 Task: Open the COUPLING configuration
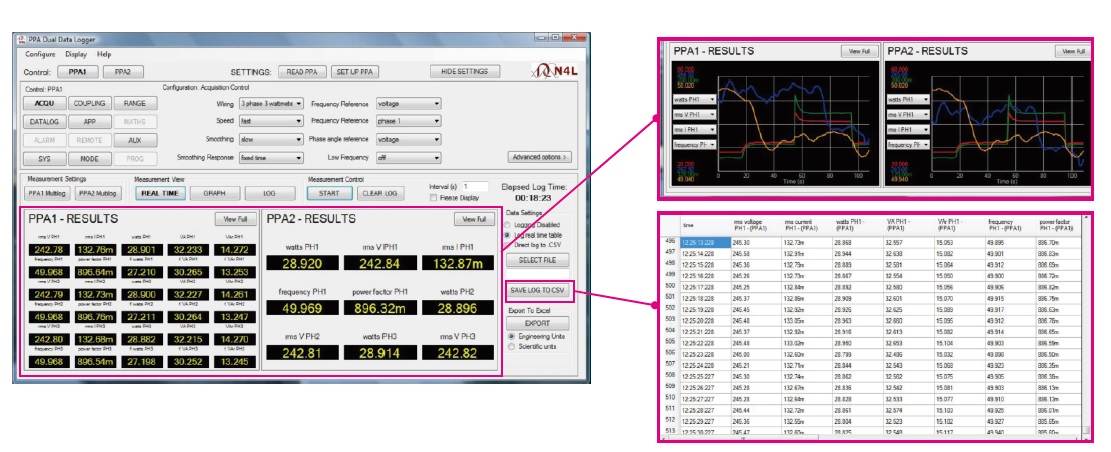click(x=90, y=103)
